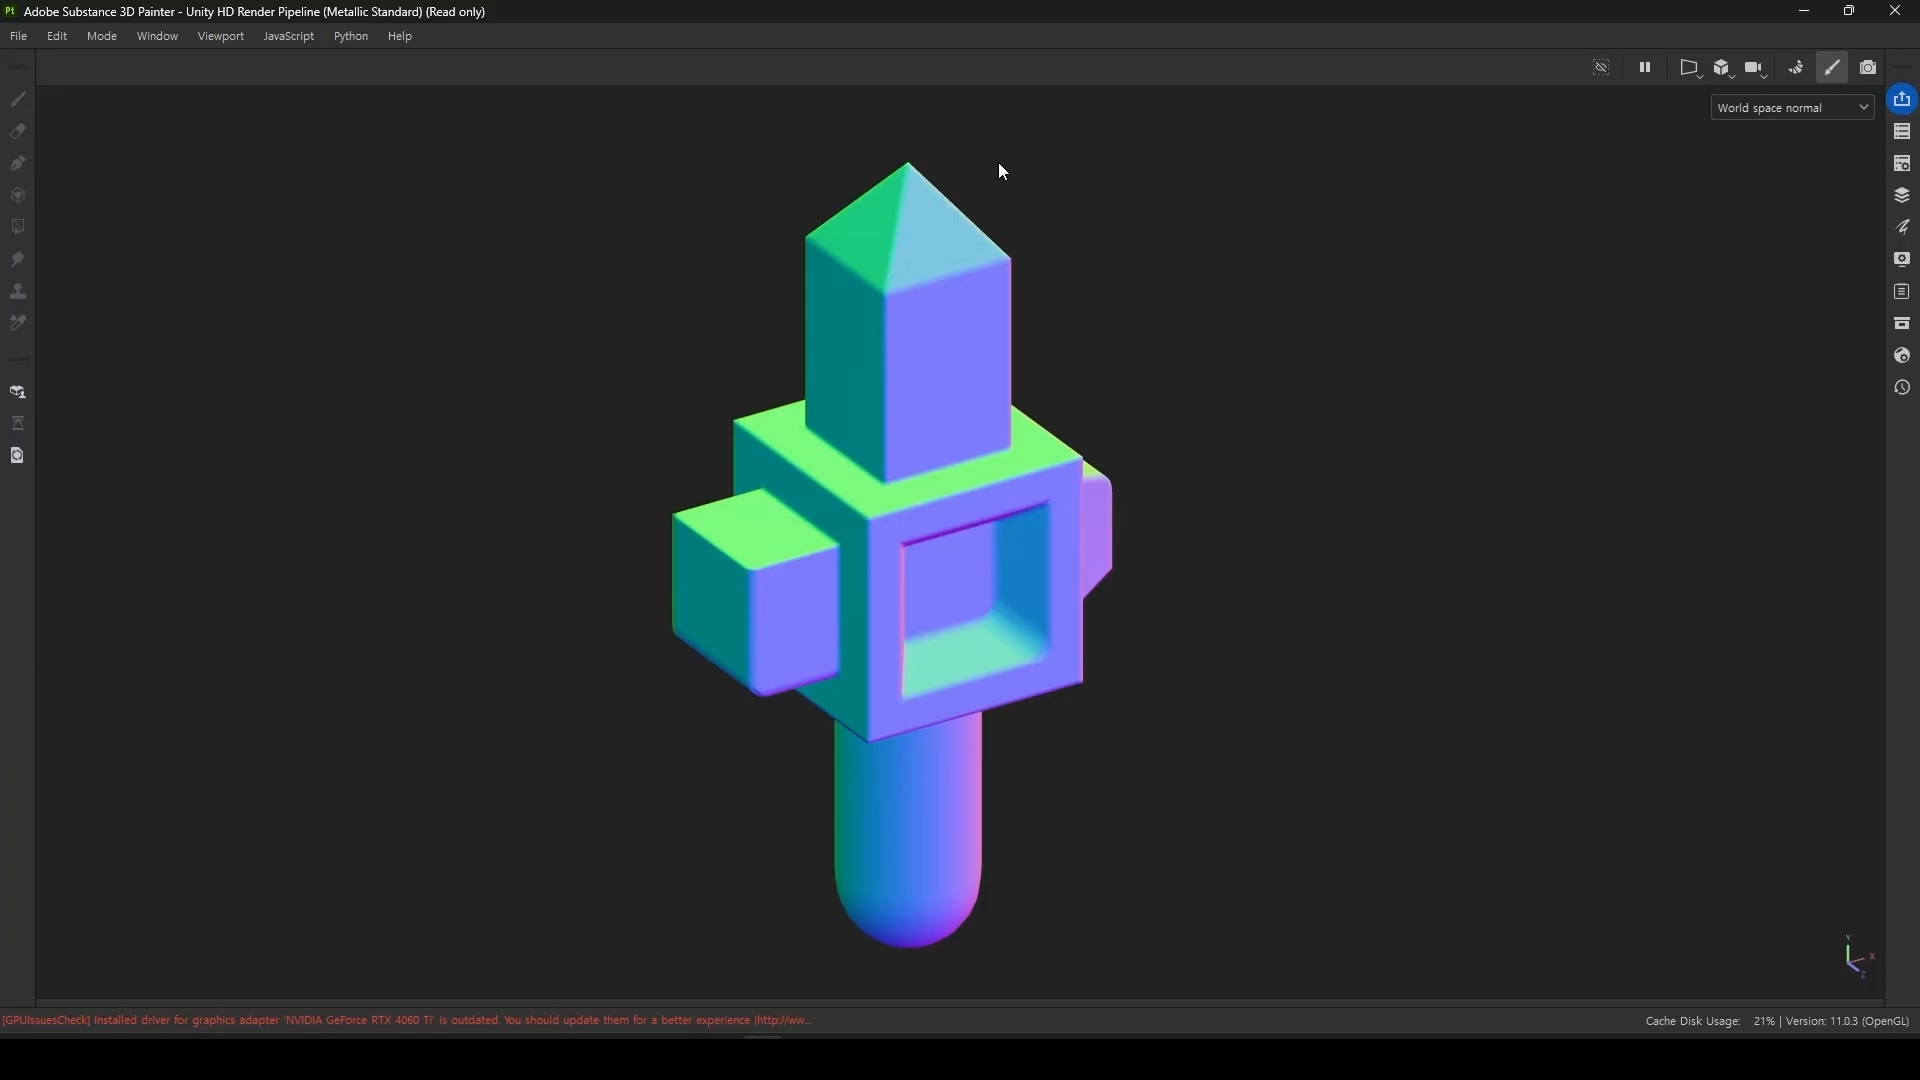
Task: Open the World space normal dropdown
Action: [x=1793, y=108]
